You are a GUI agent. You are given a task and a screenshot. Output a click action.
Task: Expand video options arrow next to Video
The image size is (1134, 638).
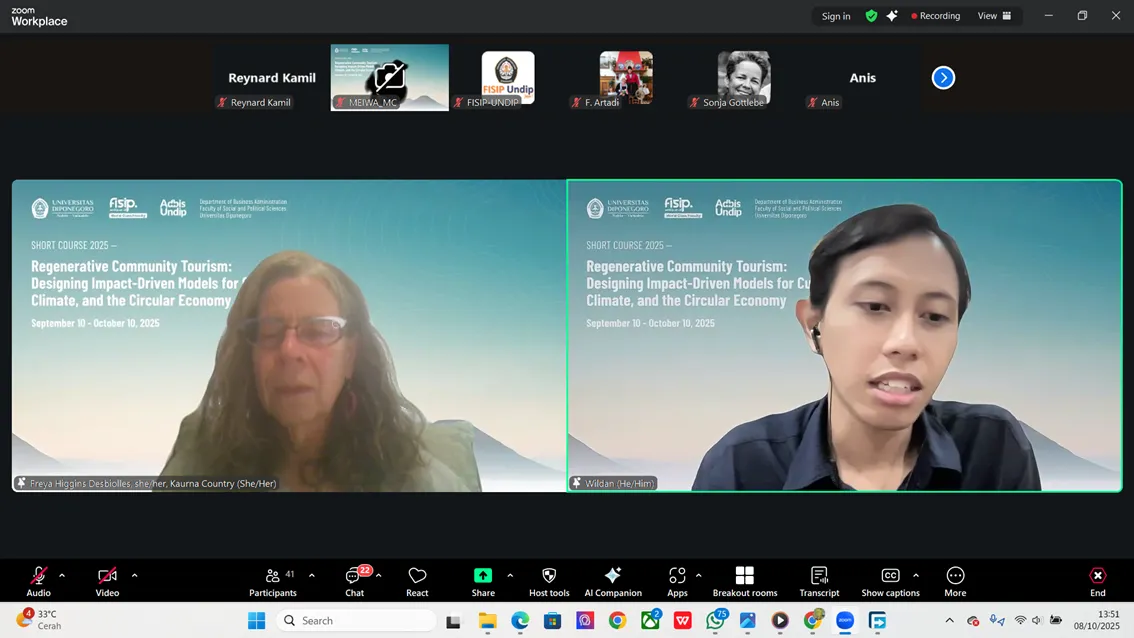coord(134,576)
